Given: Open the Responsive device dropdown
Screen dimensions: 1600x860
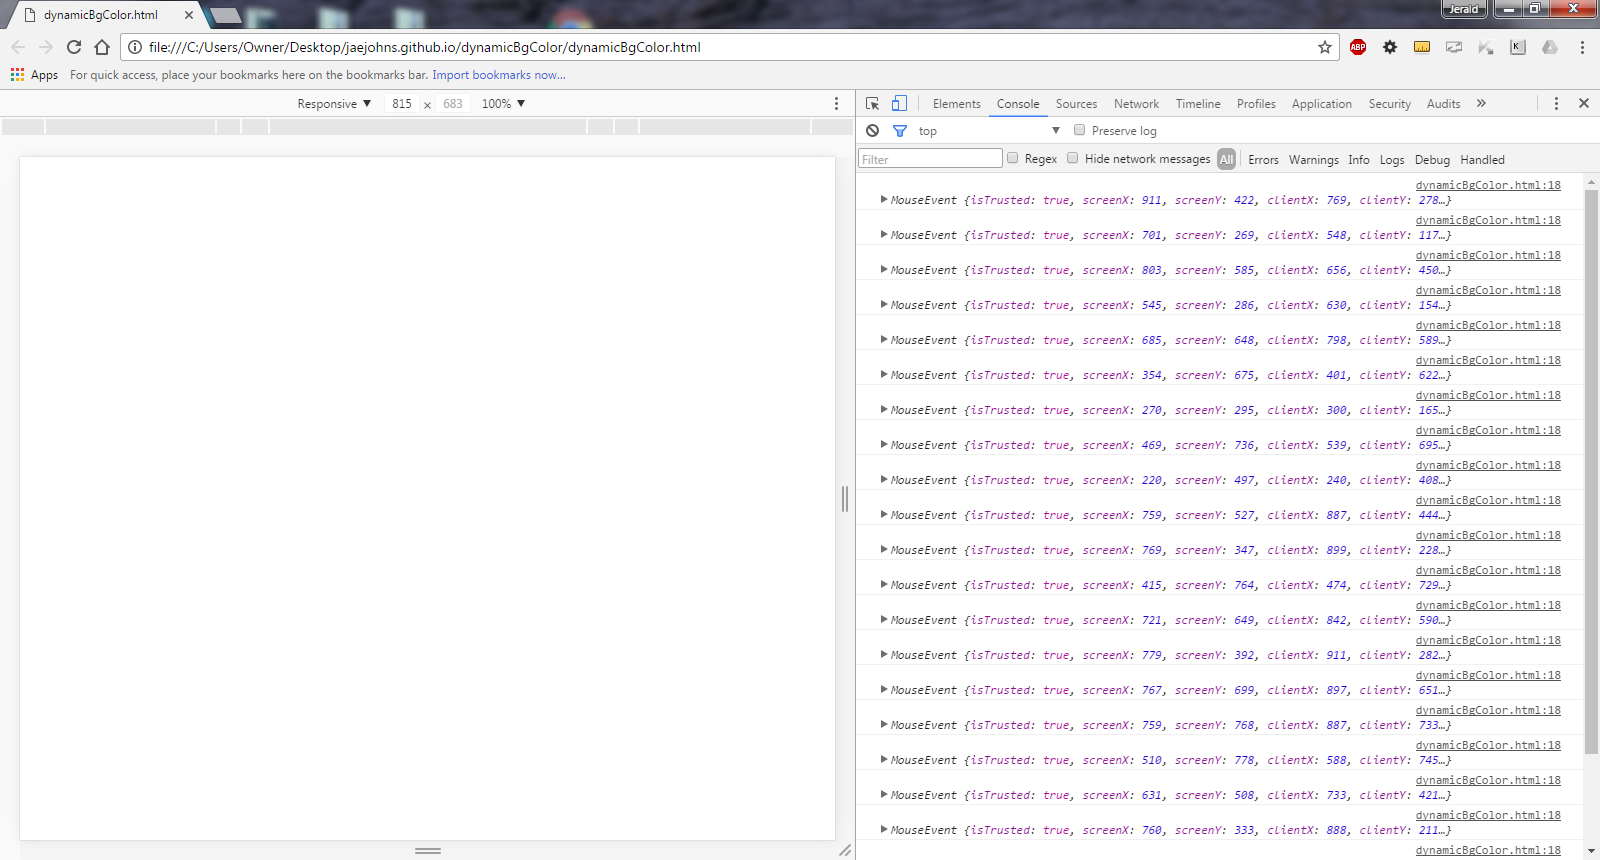Looking at the screenshot, I should pos(334,104).
